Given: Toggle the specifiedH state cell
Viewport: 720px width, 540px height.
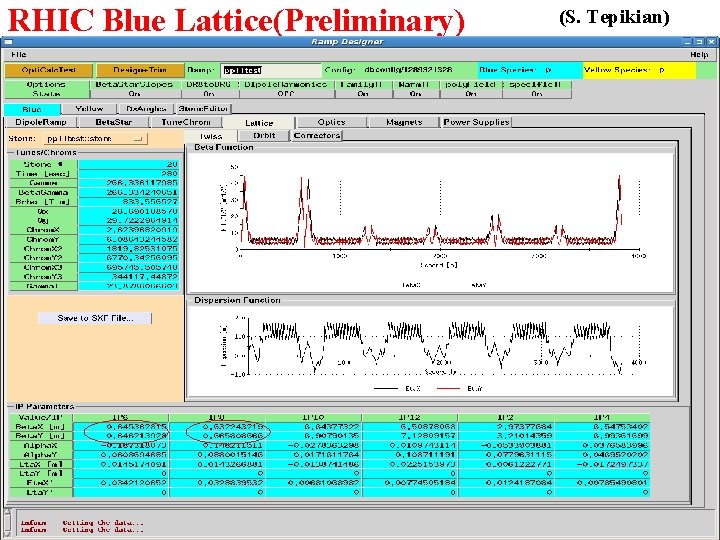Looking at the screenshot, I should [537, 94].
